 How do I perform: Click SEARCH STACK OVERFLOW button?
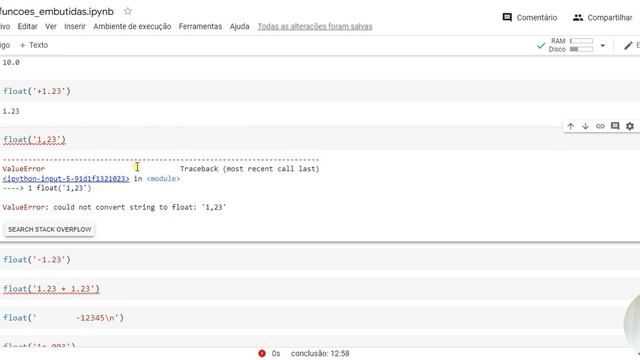tap(50, 229)
